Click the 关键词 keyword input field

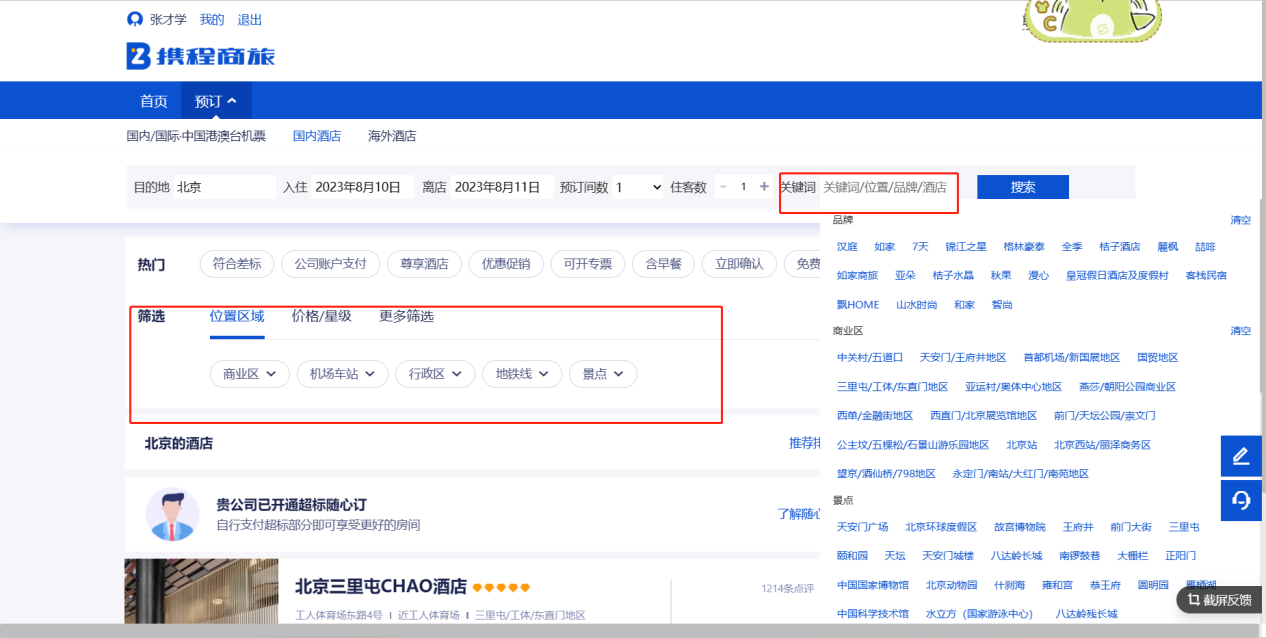888,187
